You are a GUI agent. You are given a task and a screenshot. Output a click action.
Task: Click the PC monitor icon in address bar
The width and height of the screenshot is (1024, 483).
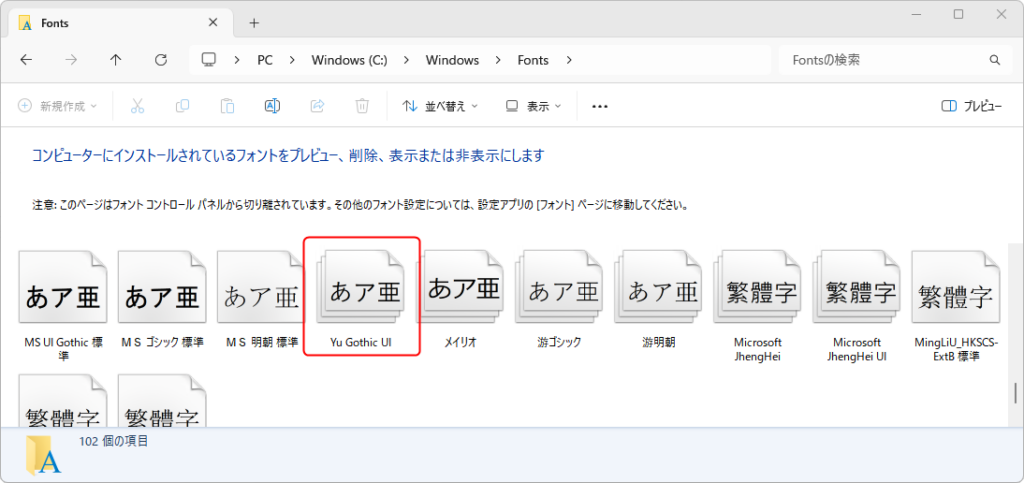point(209,60)
